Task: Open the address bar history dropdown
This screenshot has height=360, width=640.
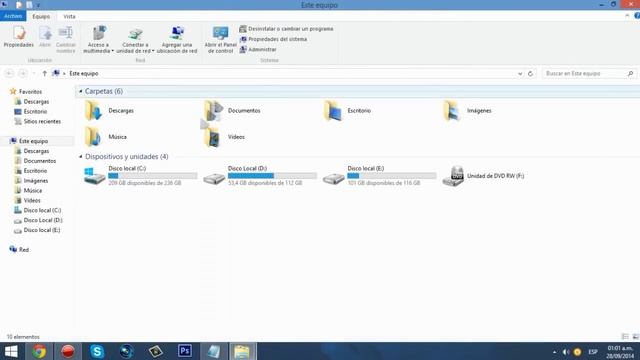Action: coord(520,74)
